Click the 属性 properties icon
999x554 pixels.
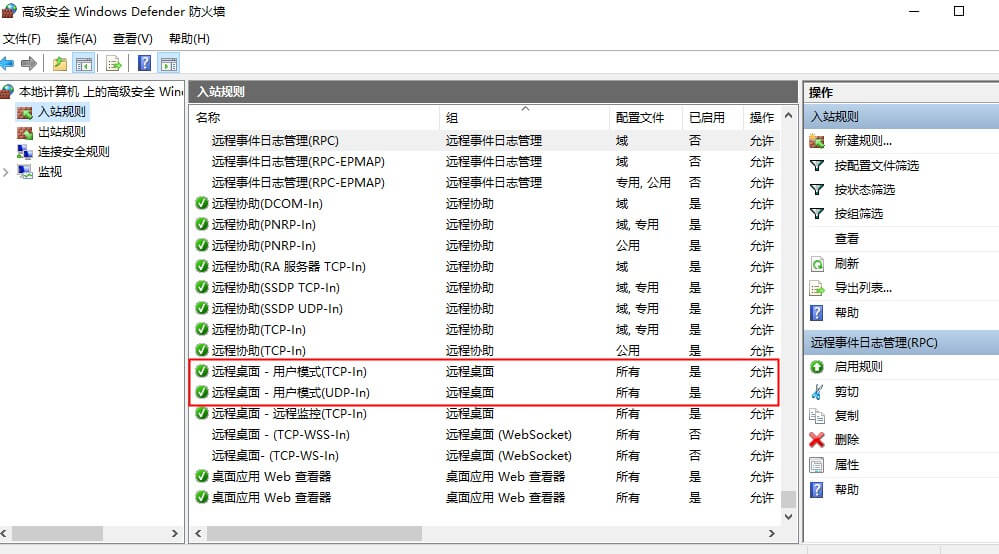pos(817,465)
